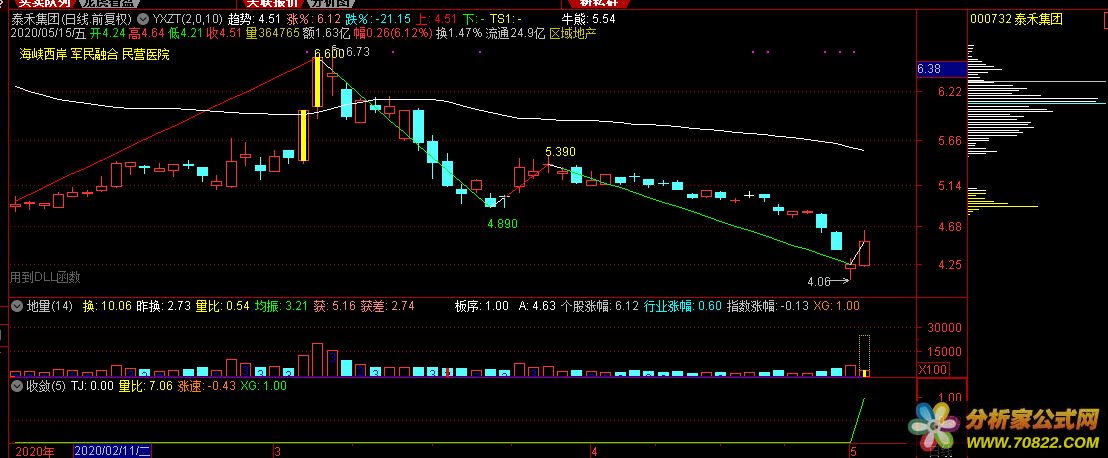Expand the 收敛(5) indicator chevron
Screen dimensions: 1108x458
click(x=16, y=386)
